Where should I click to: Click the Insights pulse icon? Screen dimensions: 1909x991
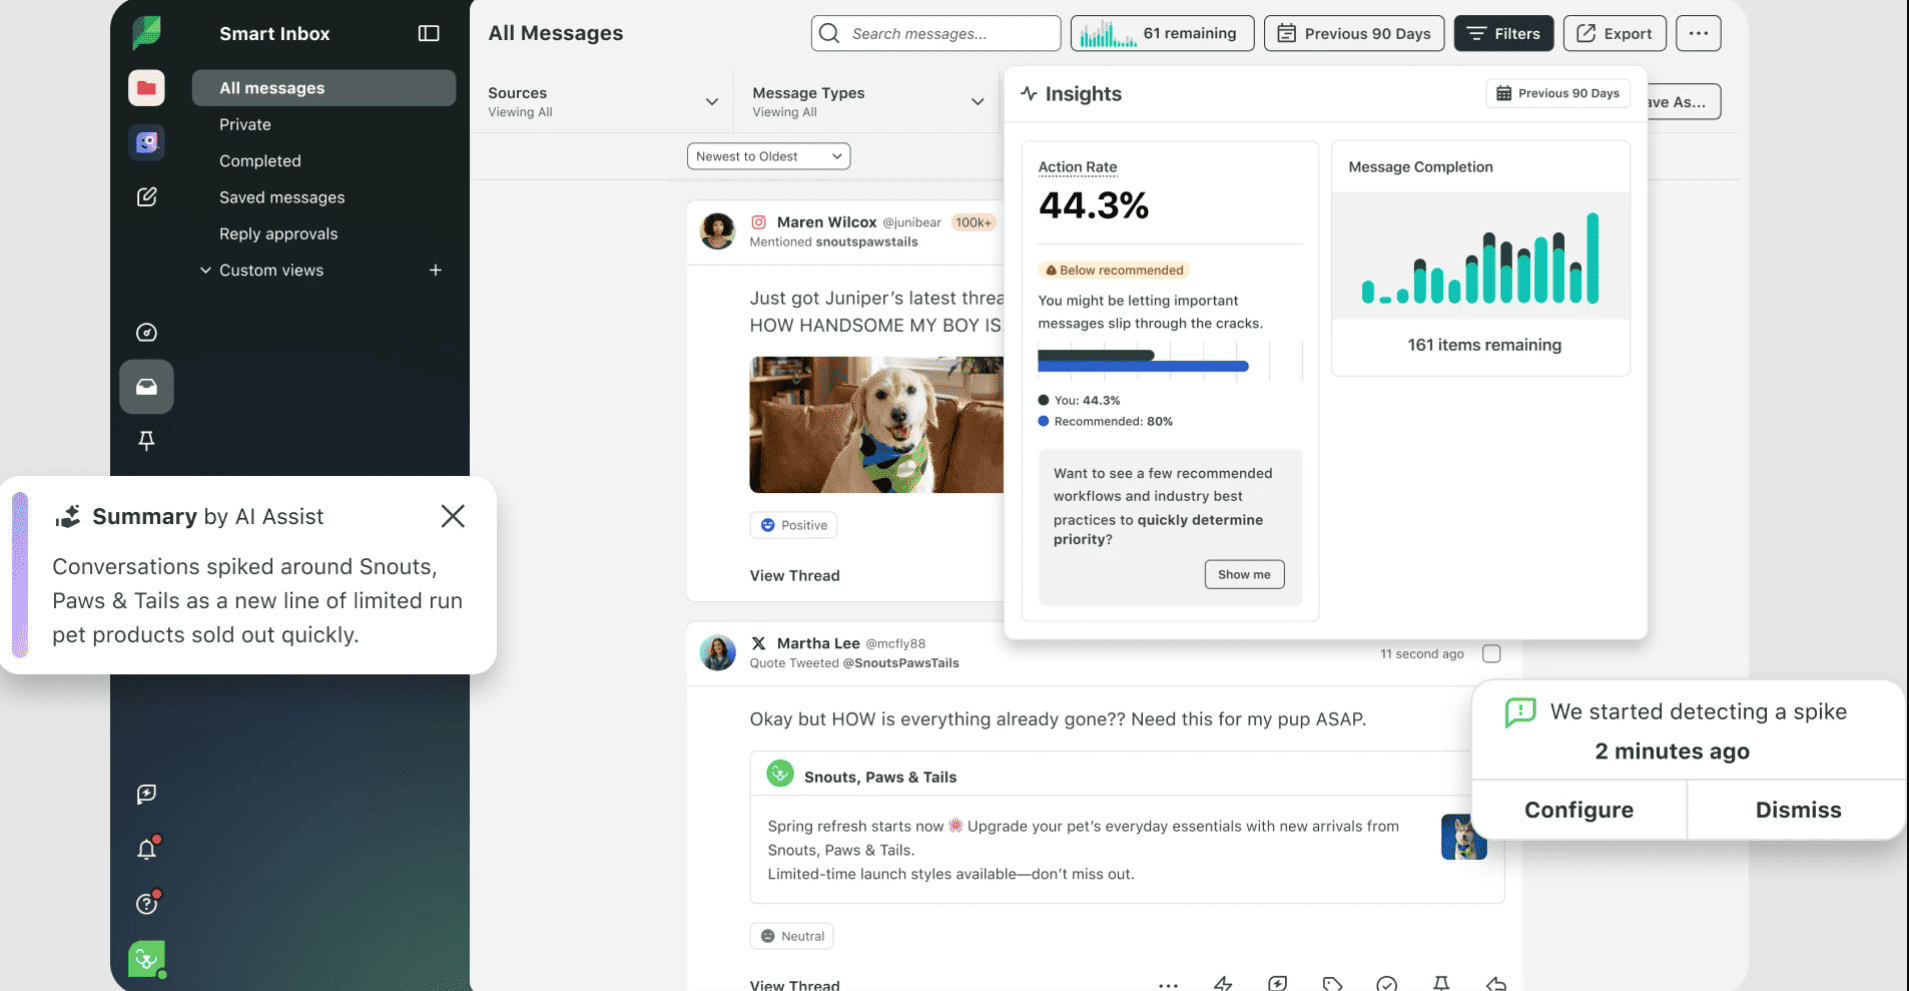coord(1029,94)
